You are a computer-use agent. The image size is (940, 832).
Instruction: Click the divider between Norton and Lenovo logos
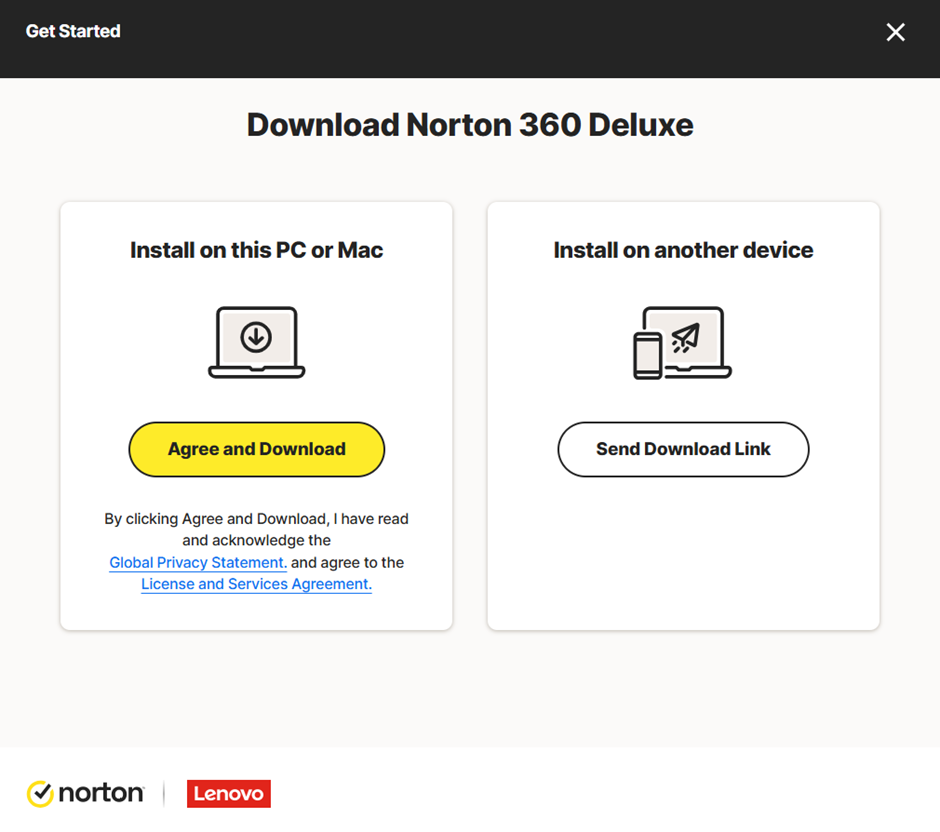164,794
